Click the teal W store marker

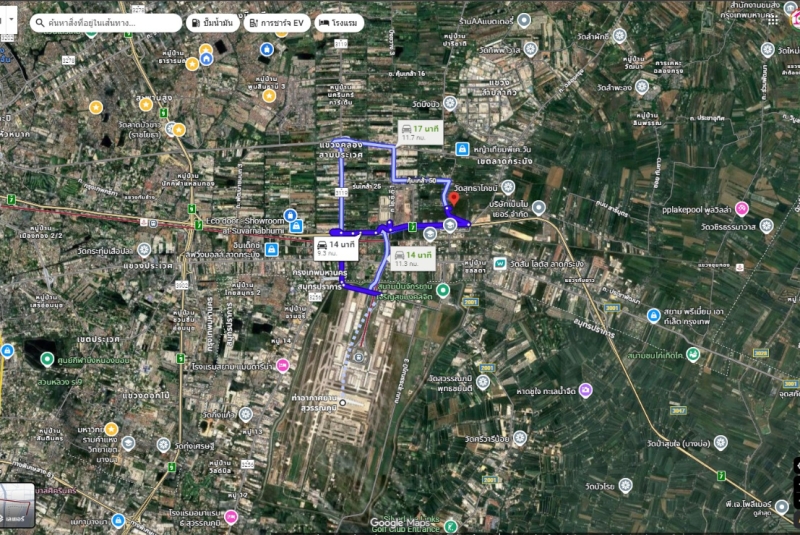coord(499,263)
